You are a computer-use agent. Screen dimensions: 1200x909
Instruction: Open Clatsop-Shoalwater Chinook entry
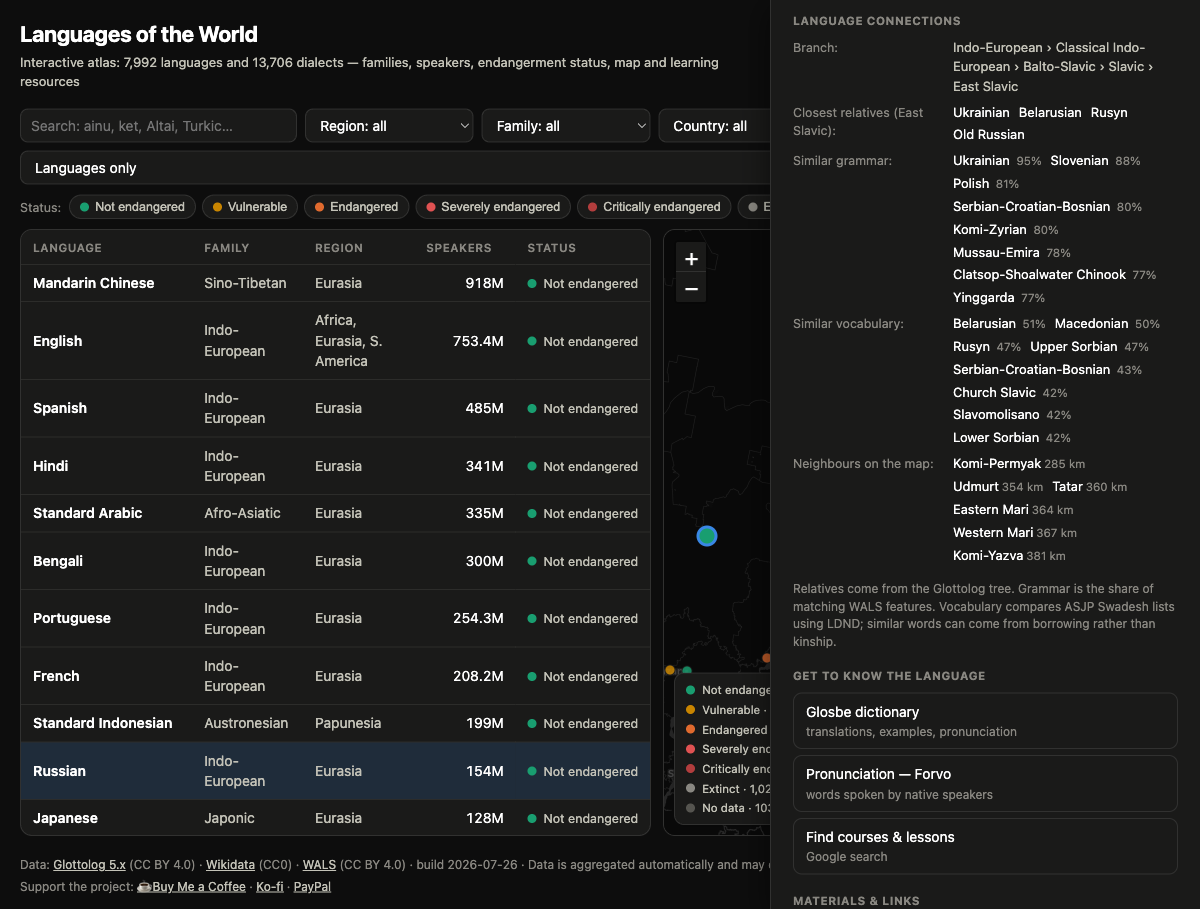click(1040, 274)
